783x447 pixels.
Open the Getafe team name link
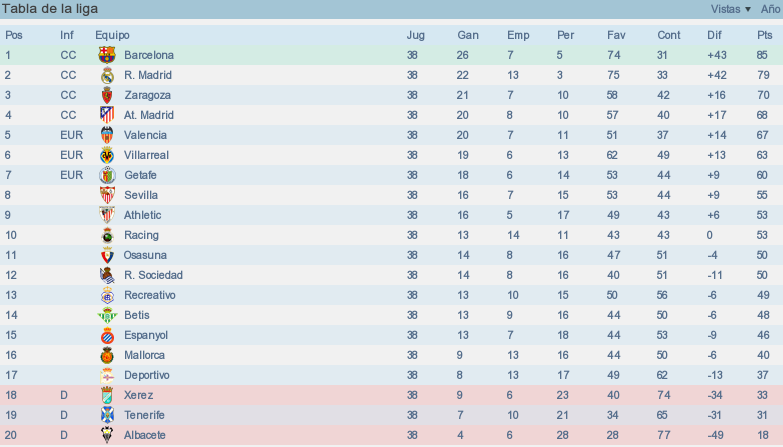click(x=140, y=175)
